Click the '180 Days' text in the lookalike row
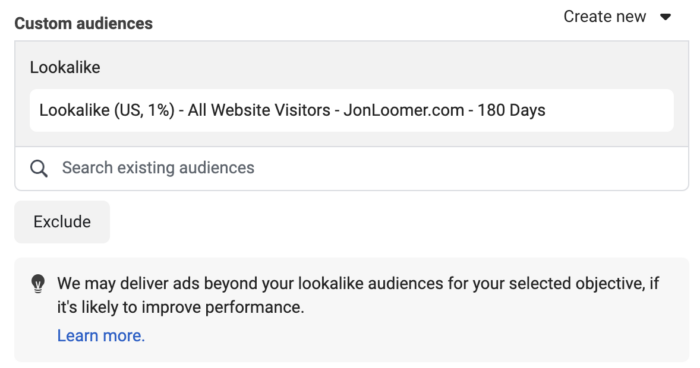Viewport: 700px width, 368px height. tap(512, 110)
